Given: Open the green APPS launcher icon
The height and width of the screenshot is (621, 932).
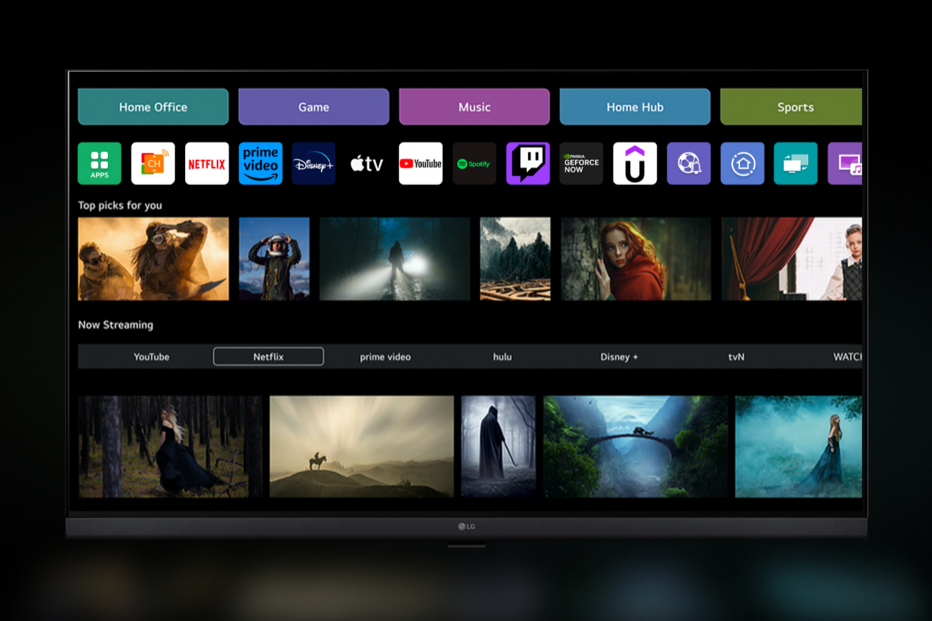Looking at the screenshot, I should tap(99, 164).
